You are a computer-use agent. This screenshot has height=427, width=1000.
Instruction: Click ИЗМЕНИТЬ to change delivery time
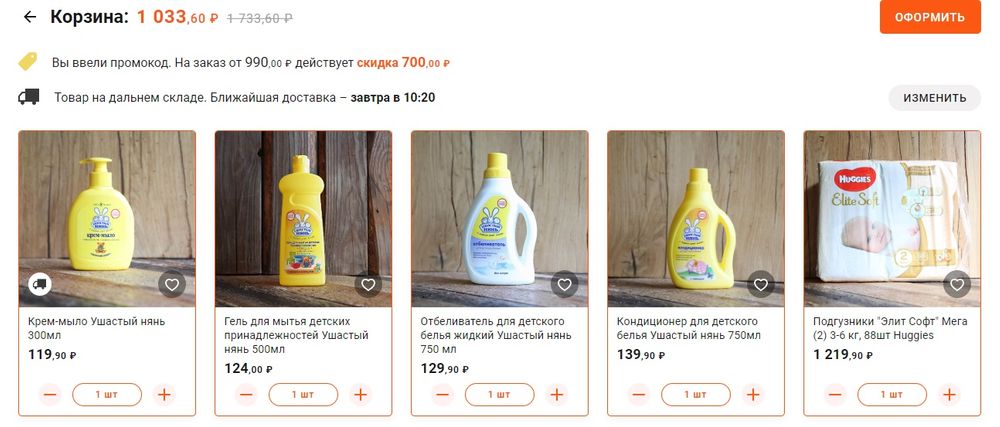point(934,98)
